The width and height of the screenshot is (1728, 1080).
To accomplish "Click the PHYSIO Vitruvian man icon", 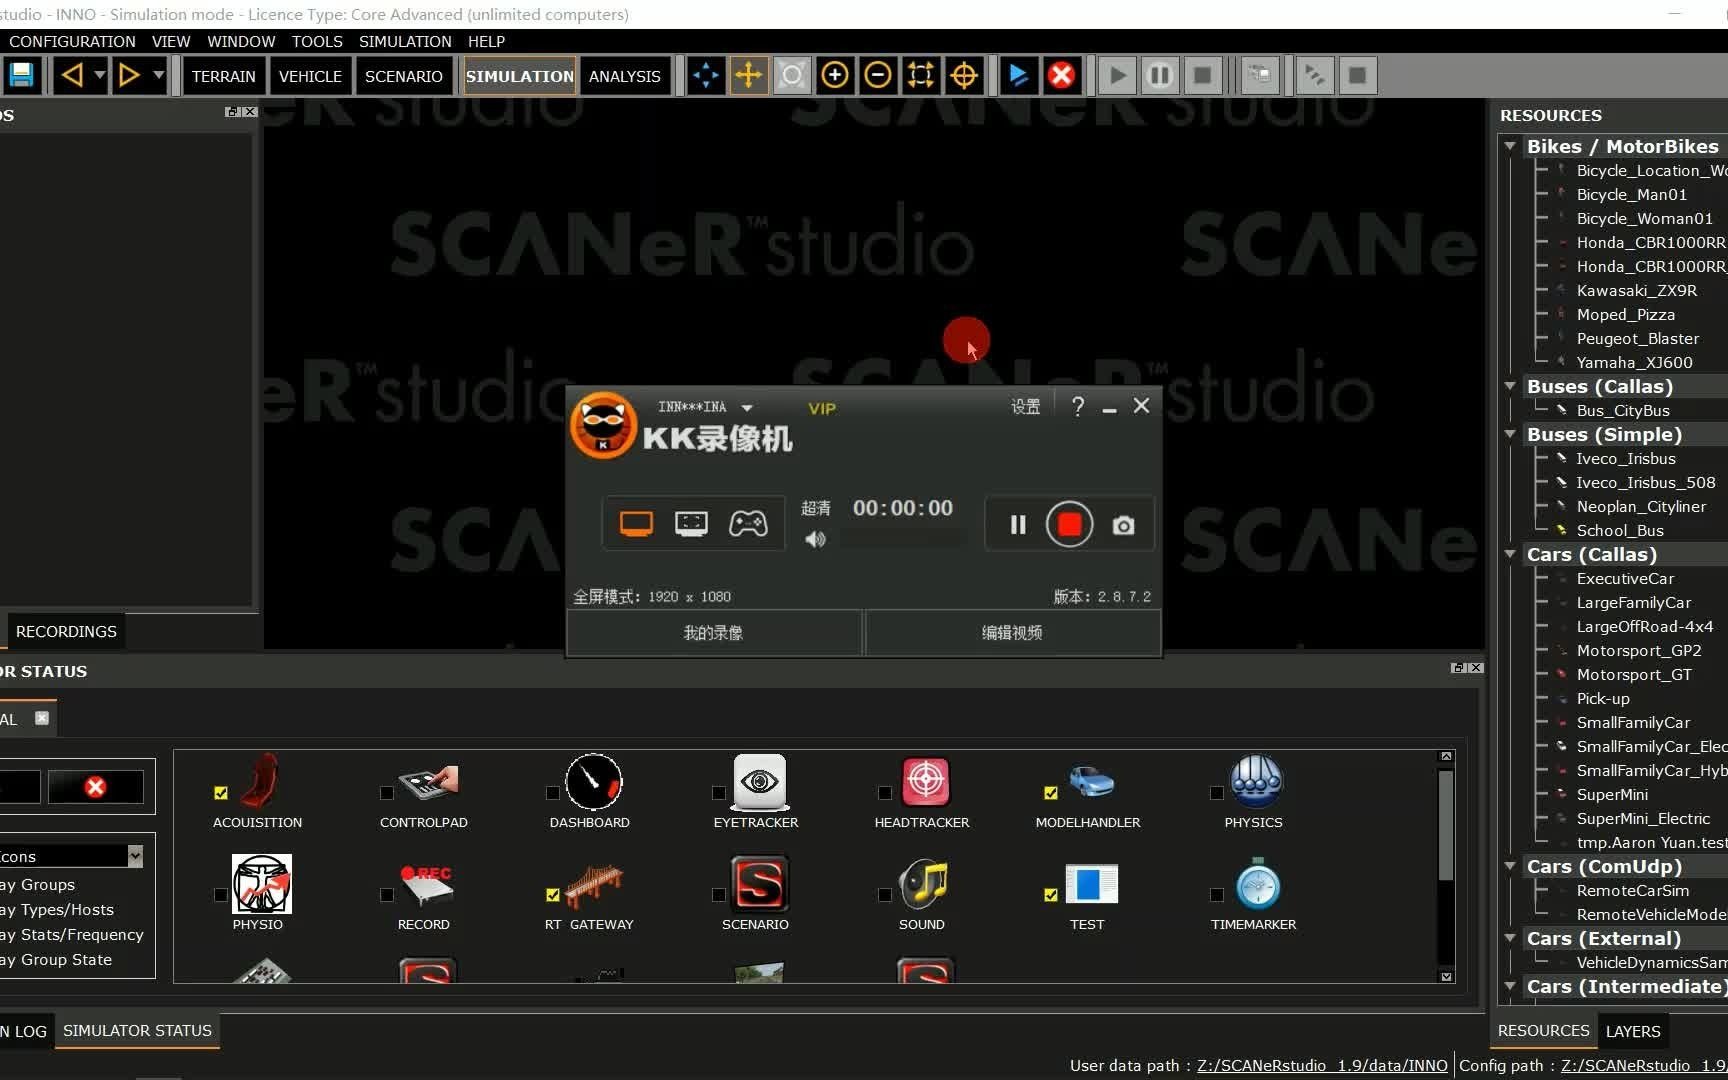I will click(x=261, y=884).
